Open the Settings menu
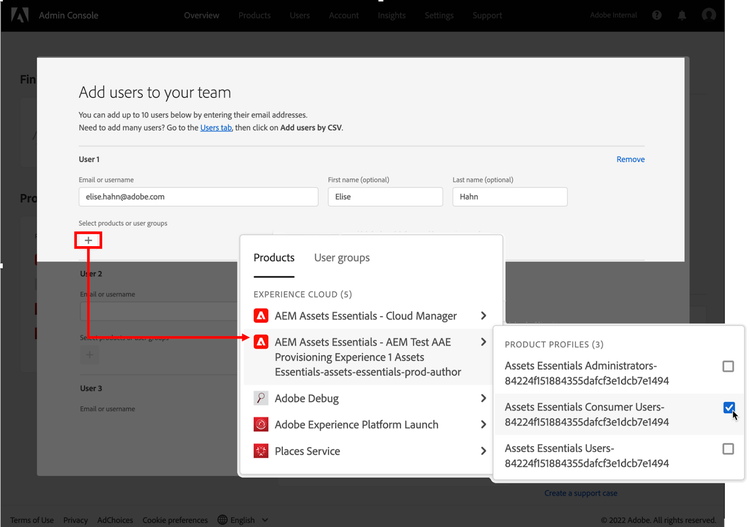Image resolution: width=750 pixels, height=527 pixels. click(439, 15)
